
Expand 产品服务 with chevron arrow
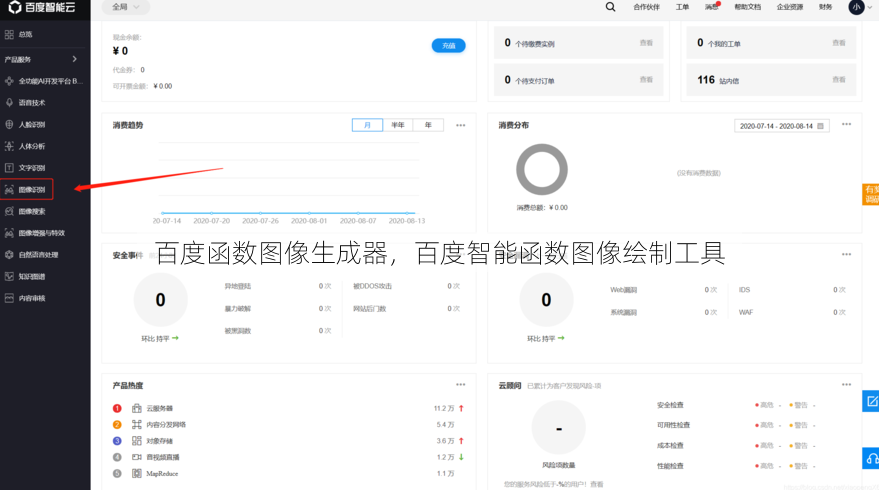[x=75, y=59]
